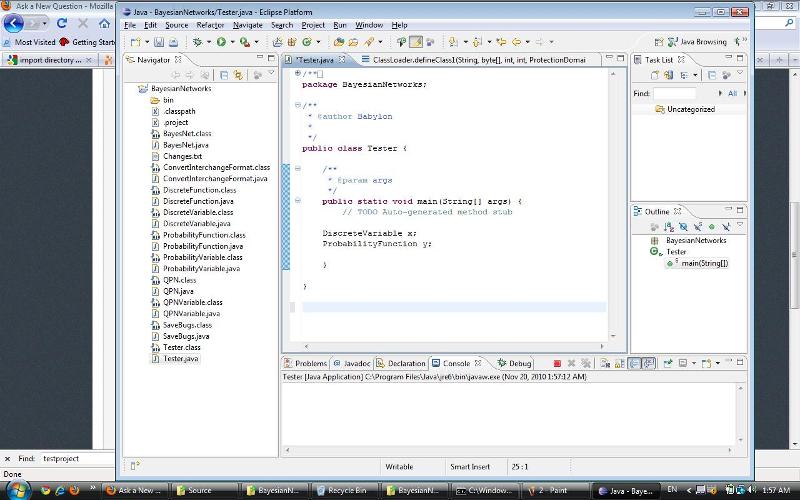Open Display Selected Console dropdown arrow
This screenshot has width=800, height=500.
[694, 363]
